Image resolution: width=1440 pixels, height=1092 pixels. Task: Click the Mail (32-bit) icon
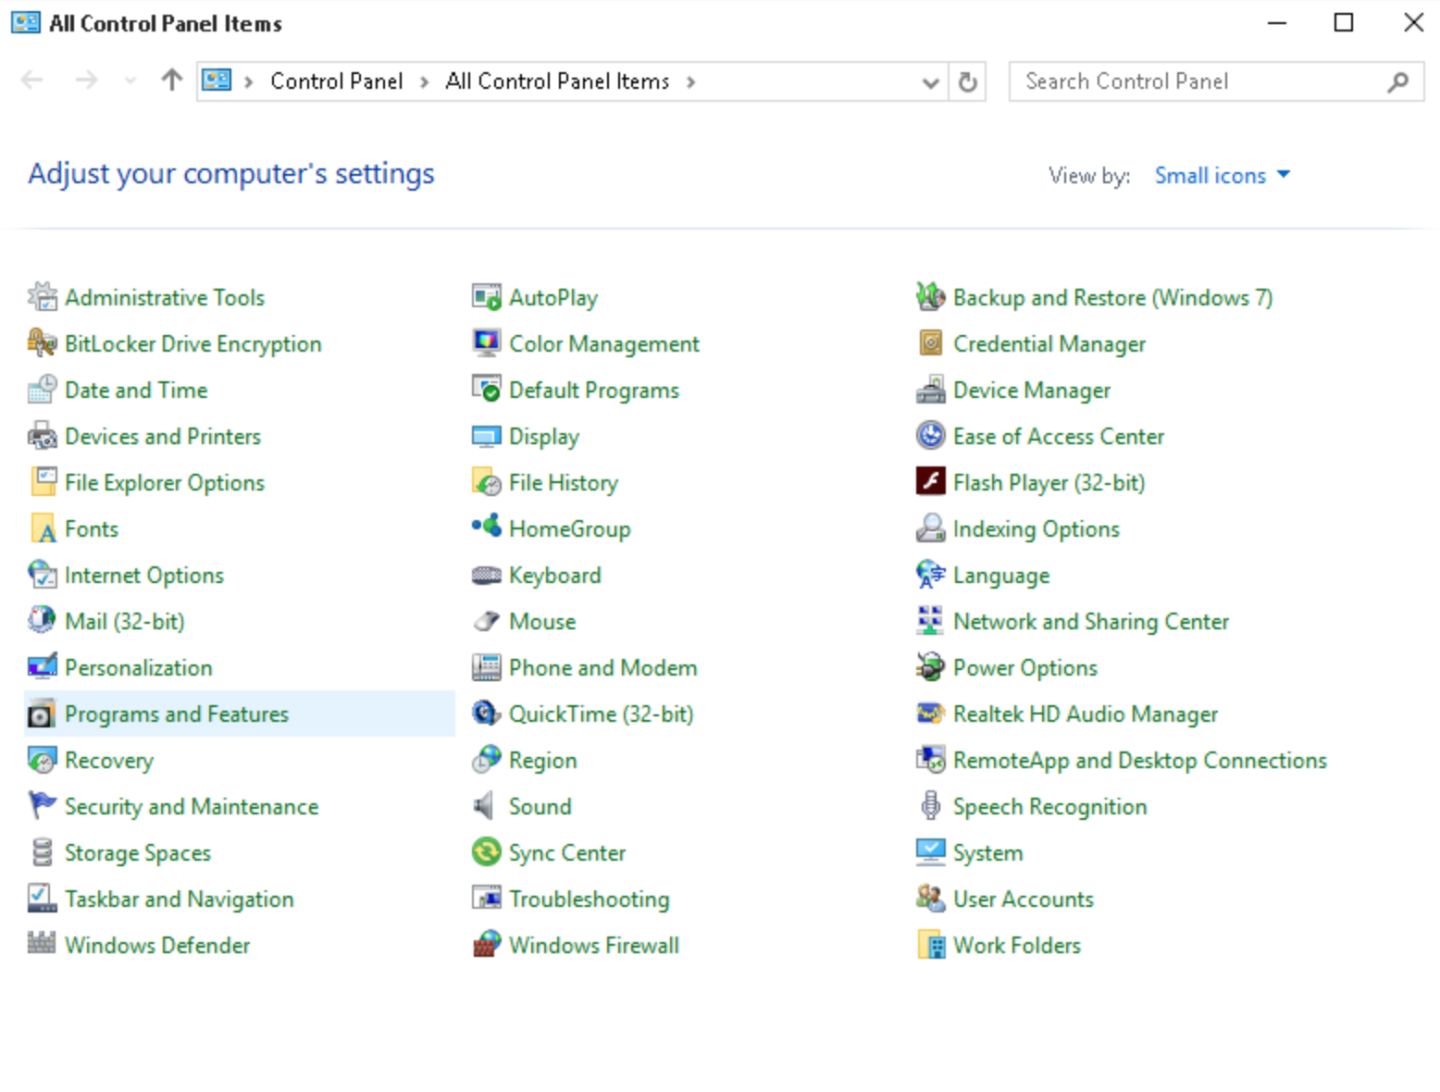click(x=42, y=621)
